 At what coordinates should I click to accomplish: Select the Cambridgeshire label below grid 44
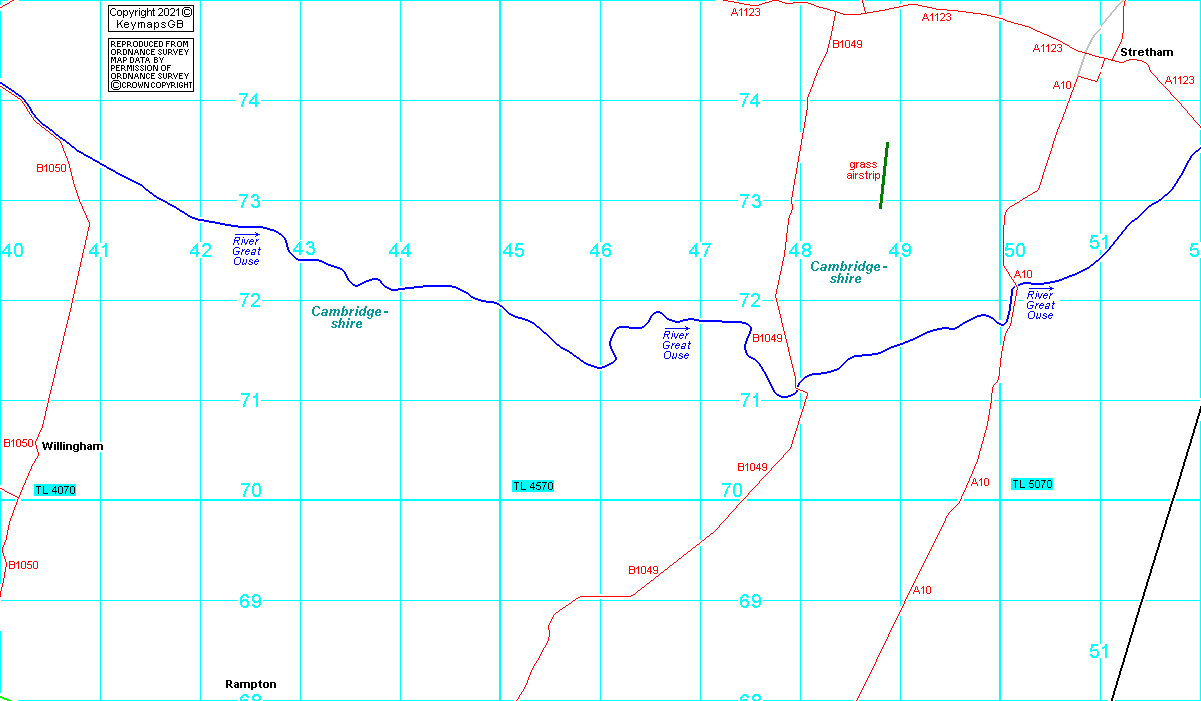349,317
